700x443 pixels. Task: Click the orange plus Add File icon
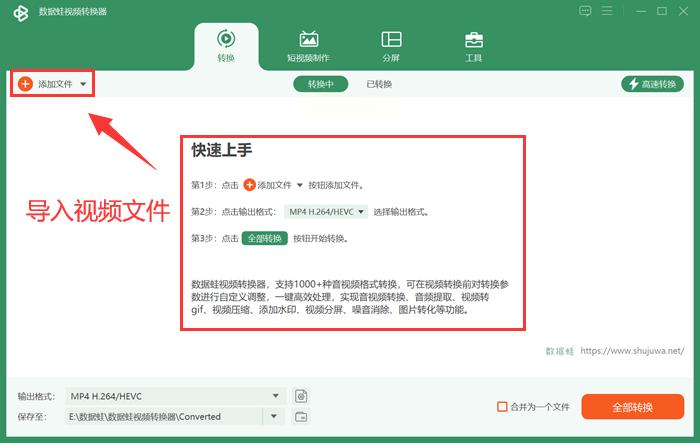point(25,84)
